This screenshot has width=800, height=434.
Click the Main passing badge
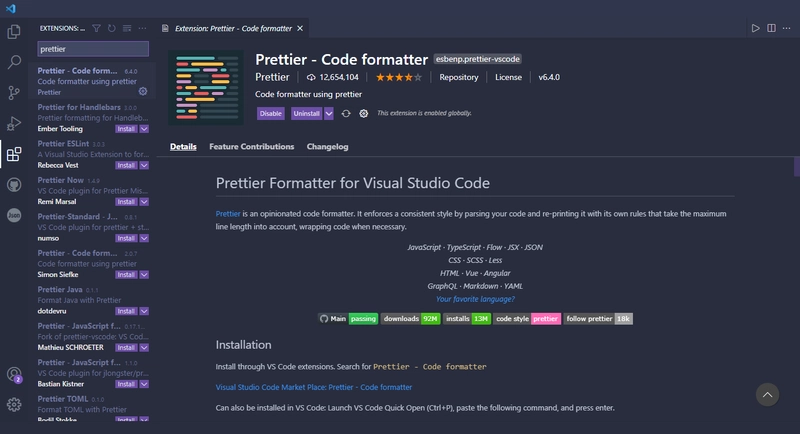coord(348,319)
